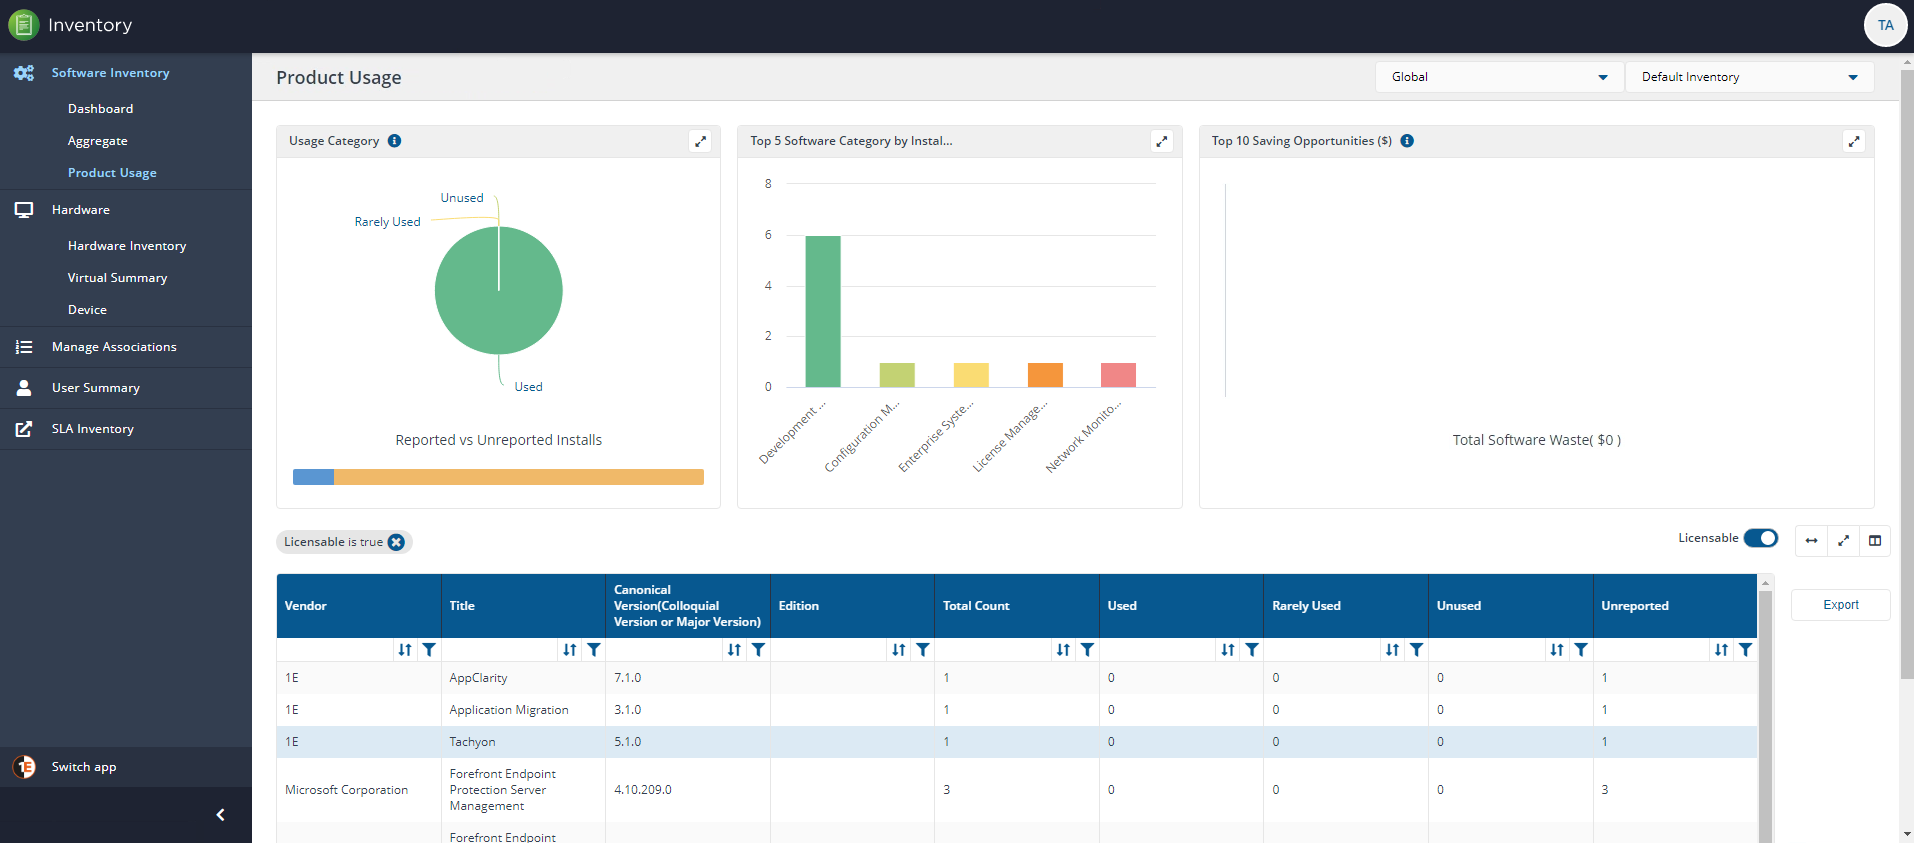Click the fit columns horizontal arrows icon
The image size is (1914, 843).
1811,541
